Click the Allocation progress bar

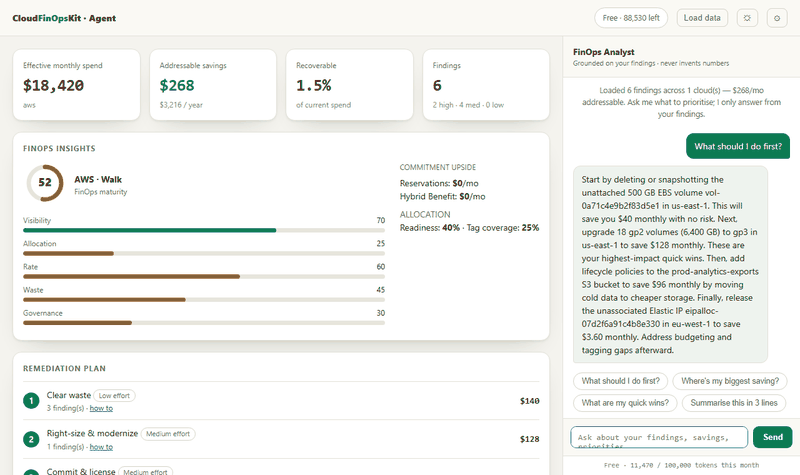tap(204, 254)
